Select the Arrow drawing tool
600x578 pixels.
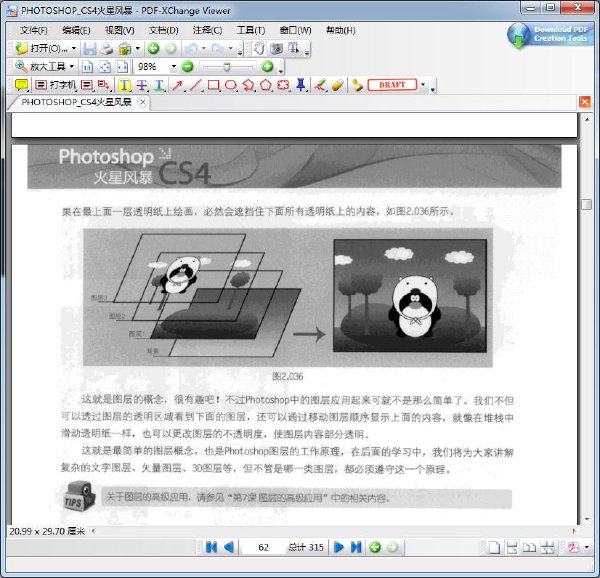point(177,85)
